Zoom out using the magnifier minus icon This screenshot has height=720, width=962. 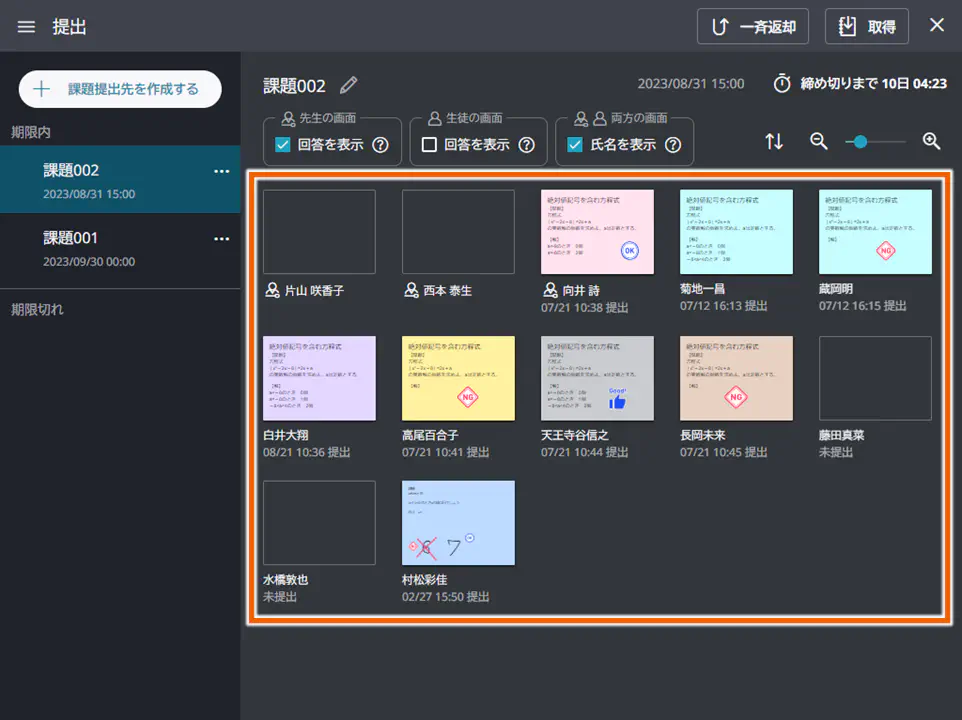(818, 141)
